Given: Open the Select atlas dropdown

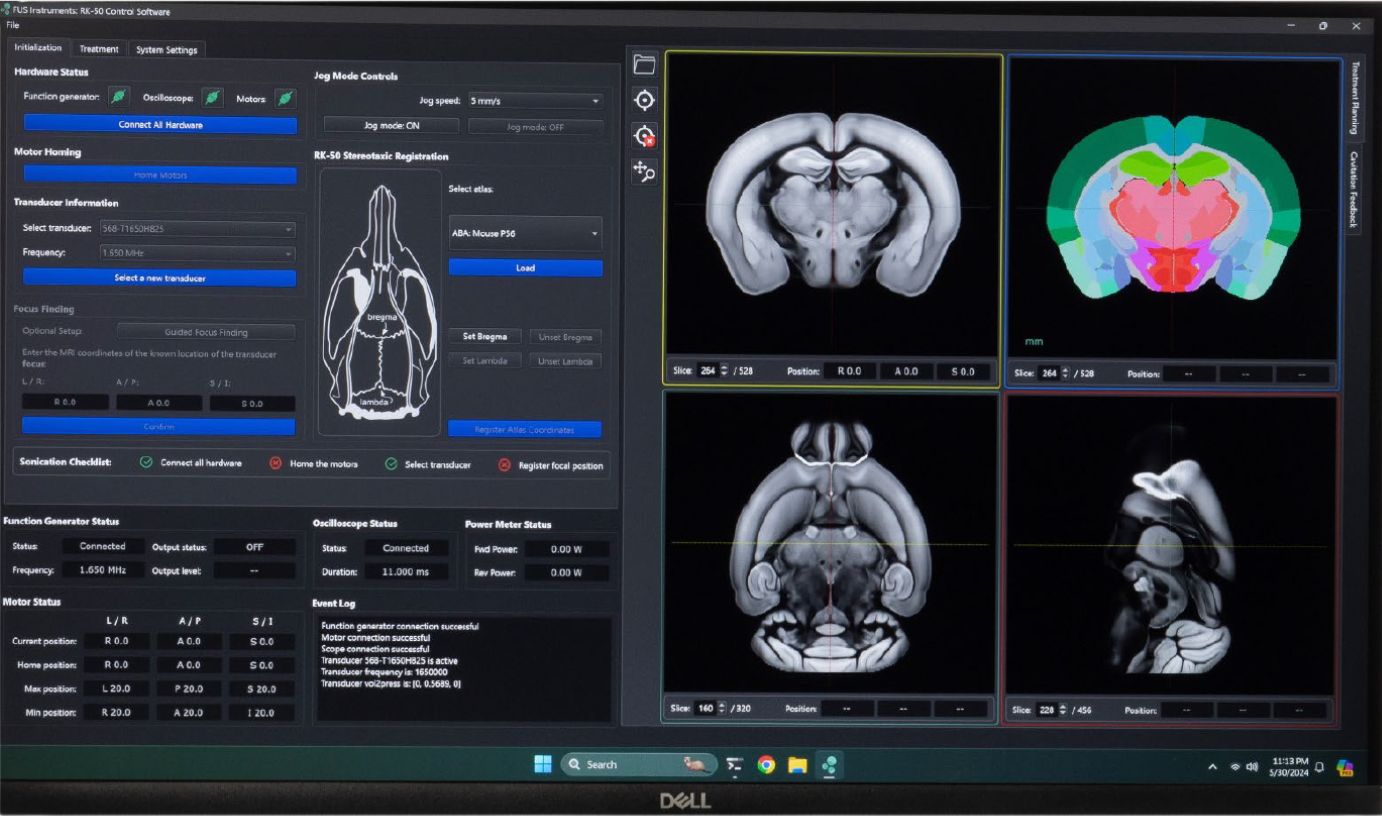Looking at the screenshot, I should (x=525, y=234).
